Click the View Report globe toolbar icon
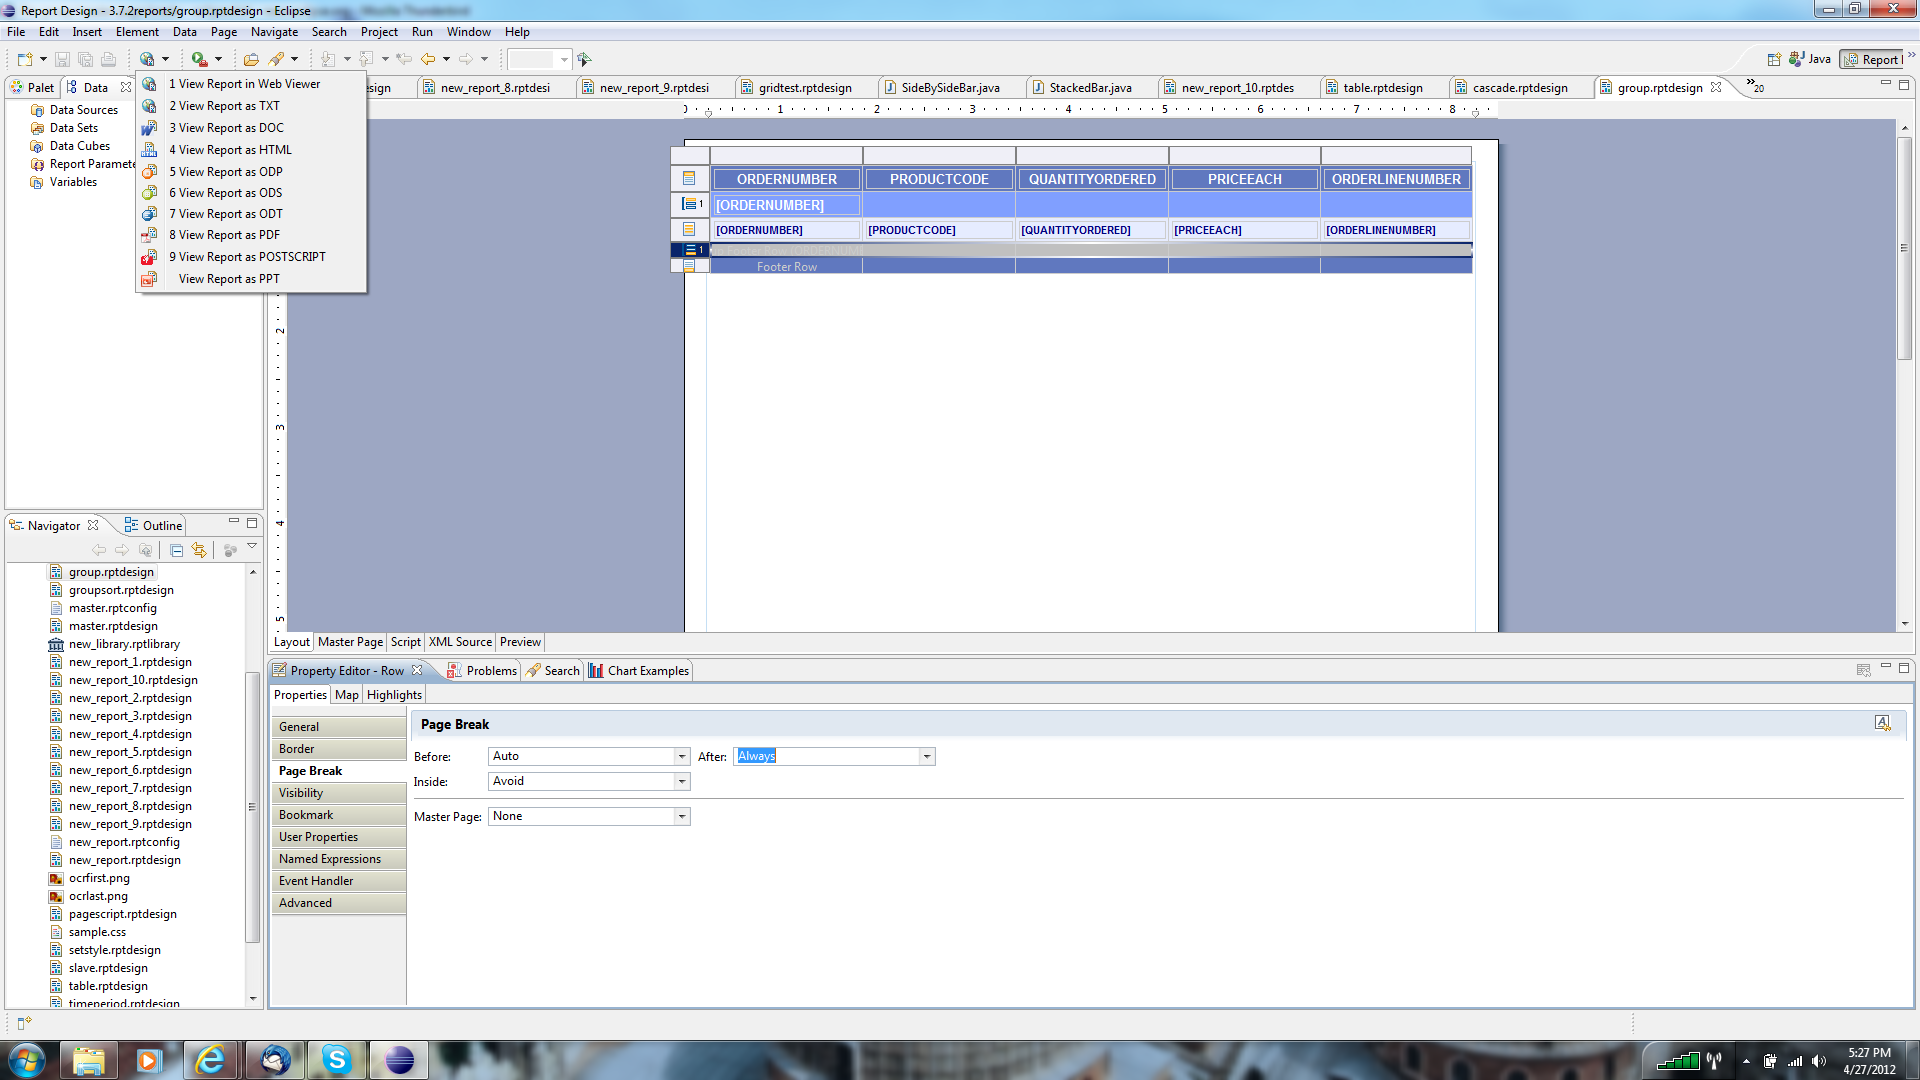Screen dimensions: 1920x1080 pyautogui.click(x=147, y=59)
